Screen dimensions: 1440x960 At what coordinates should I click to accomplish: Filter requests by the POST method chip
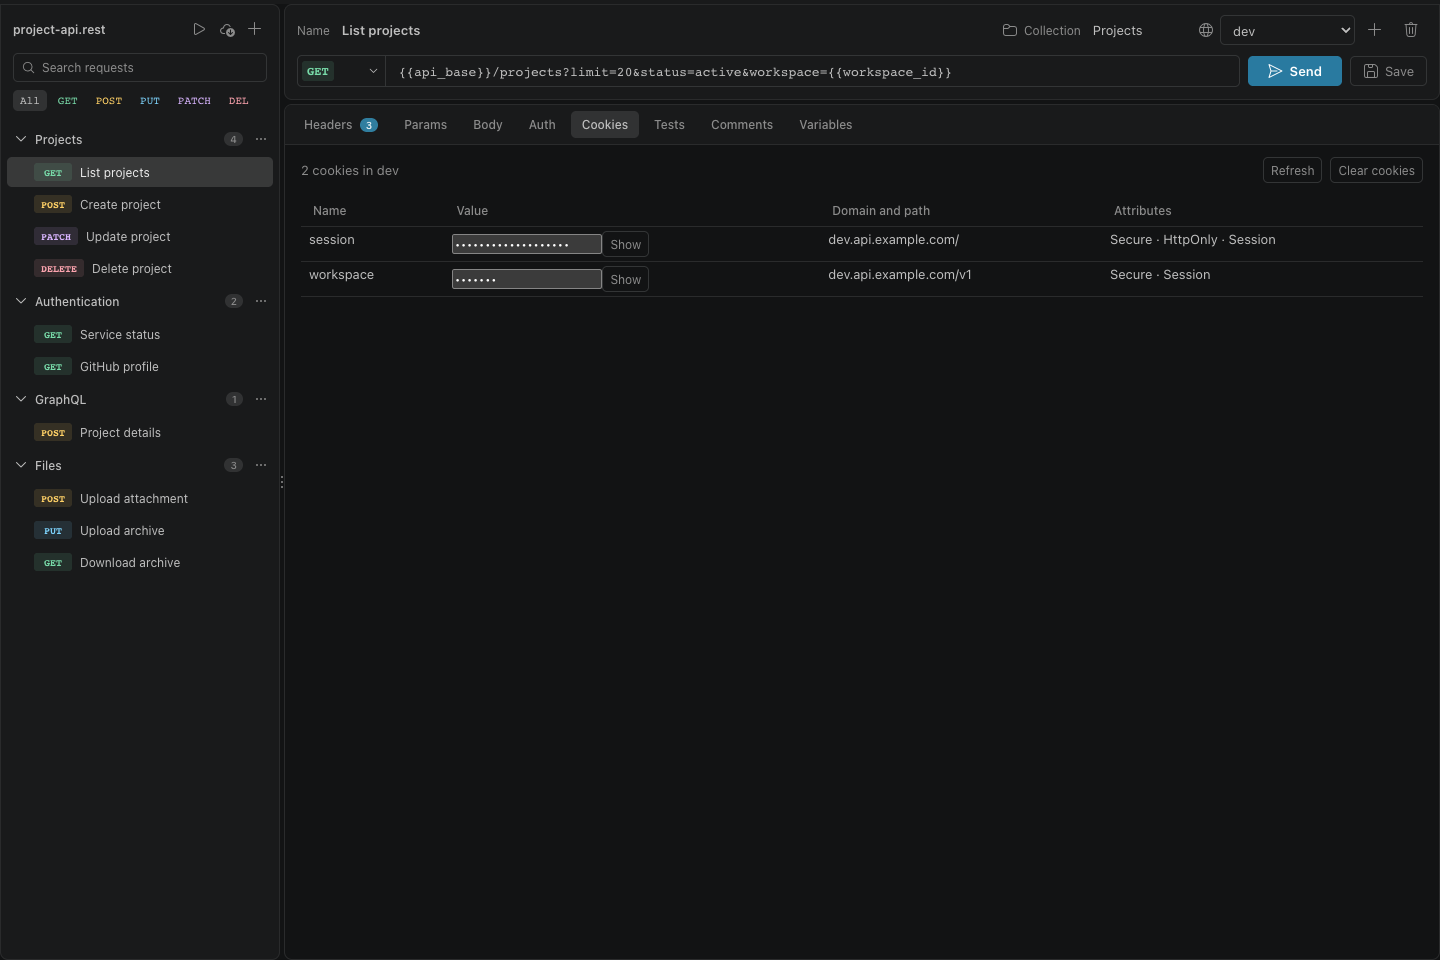click(x=109, y=101)
